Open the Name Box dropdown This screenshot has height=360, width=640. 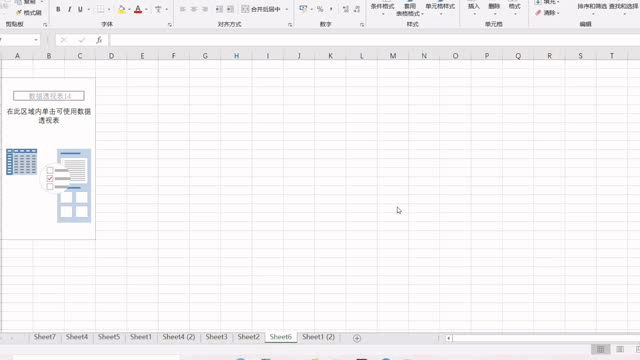36,40
